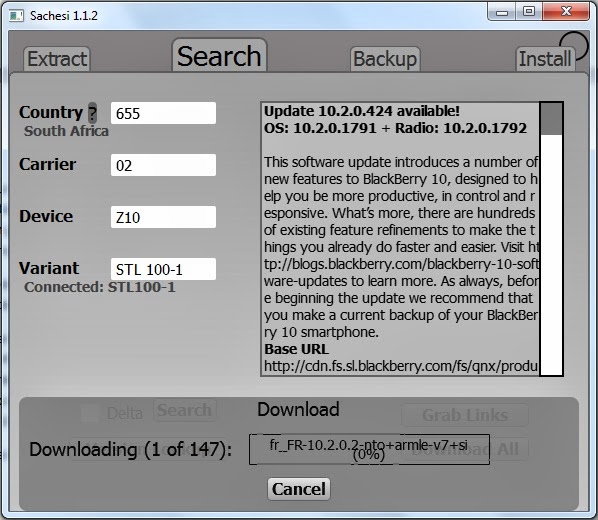Image resolution: width=598 pixels, height=520 pixels.
Task: Click the 'Downloading (1 of 147):' label
Action: click(130, 449)
